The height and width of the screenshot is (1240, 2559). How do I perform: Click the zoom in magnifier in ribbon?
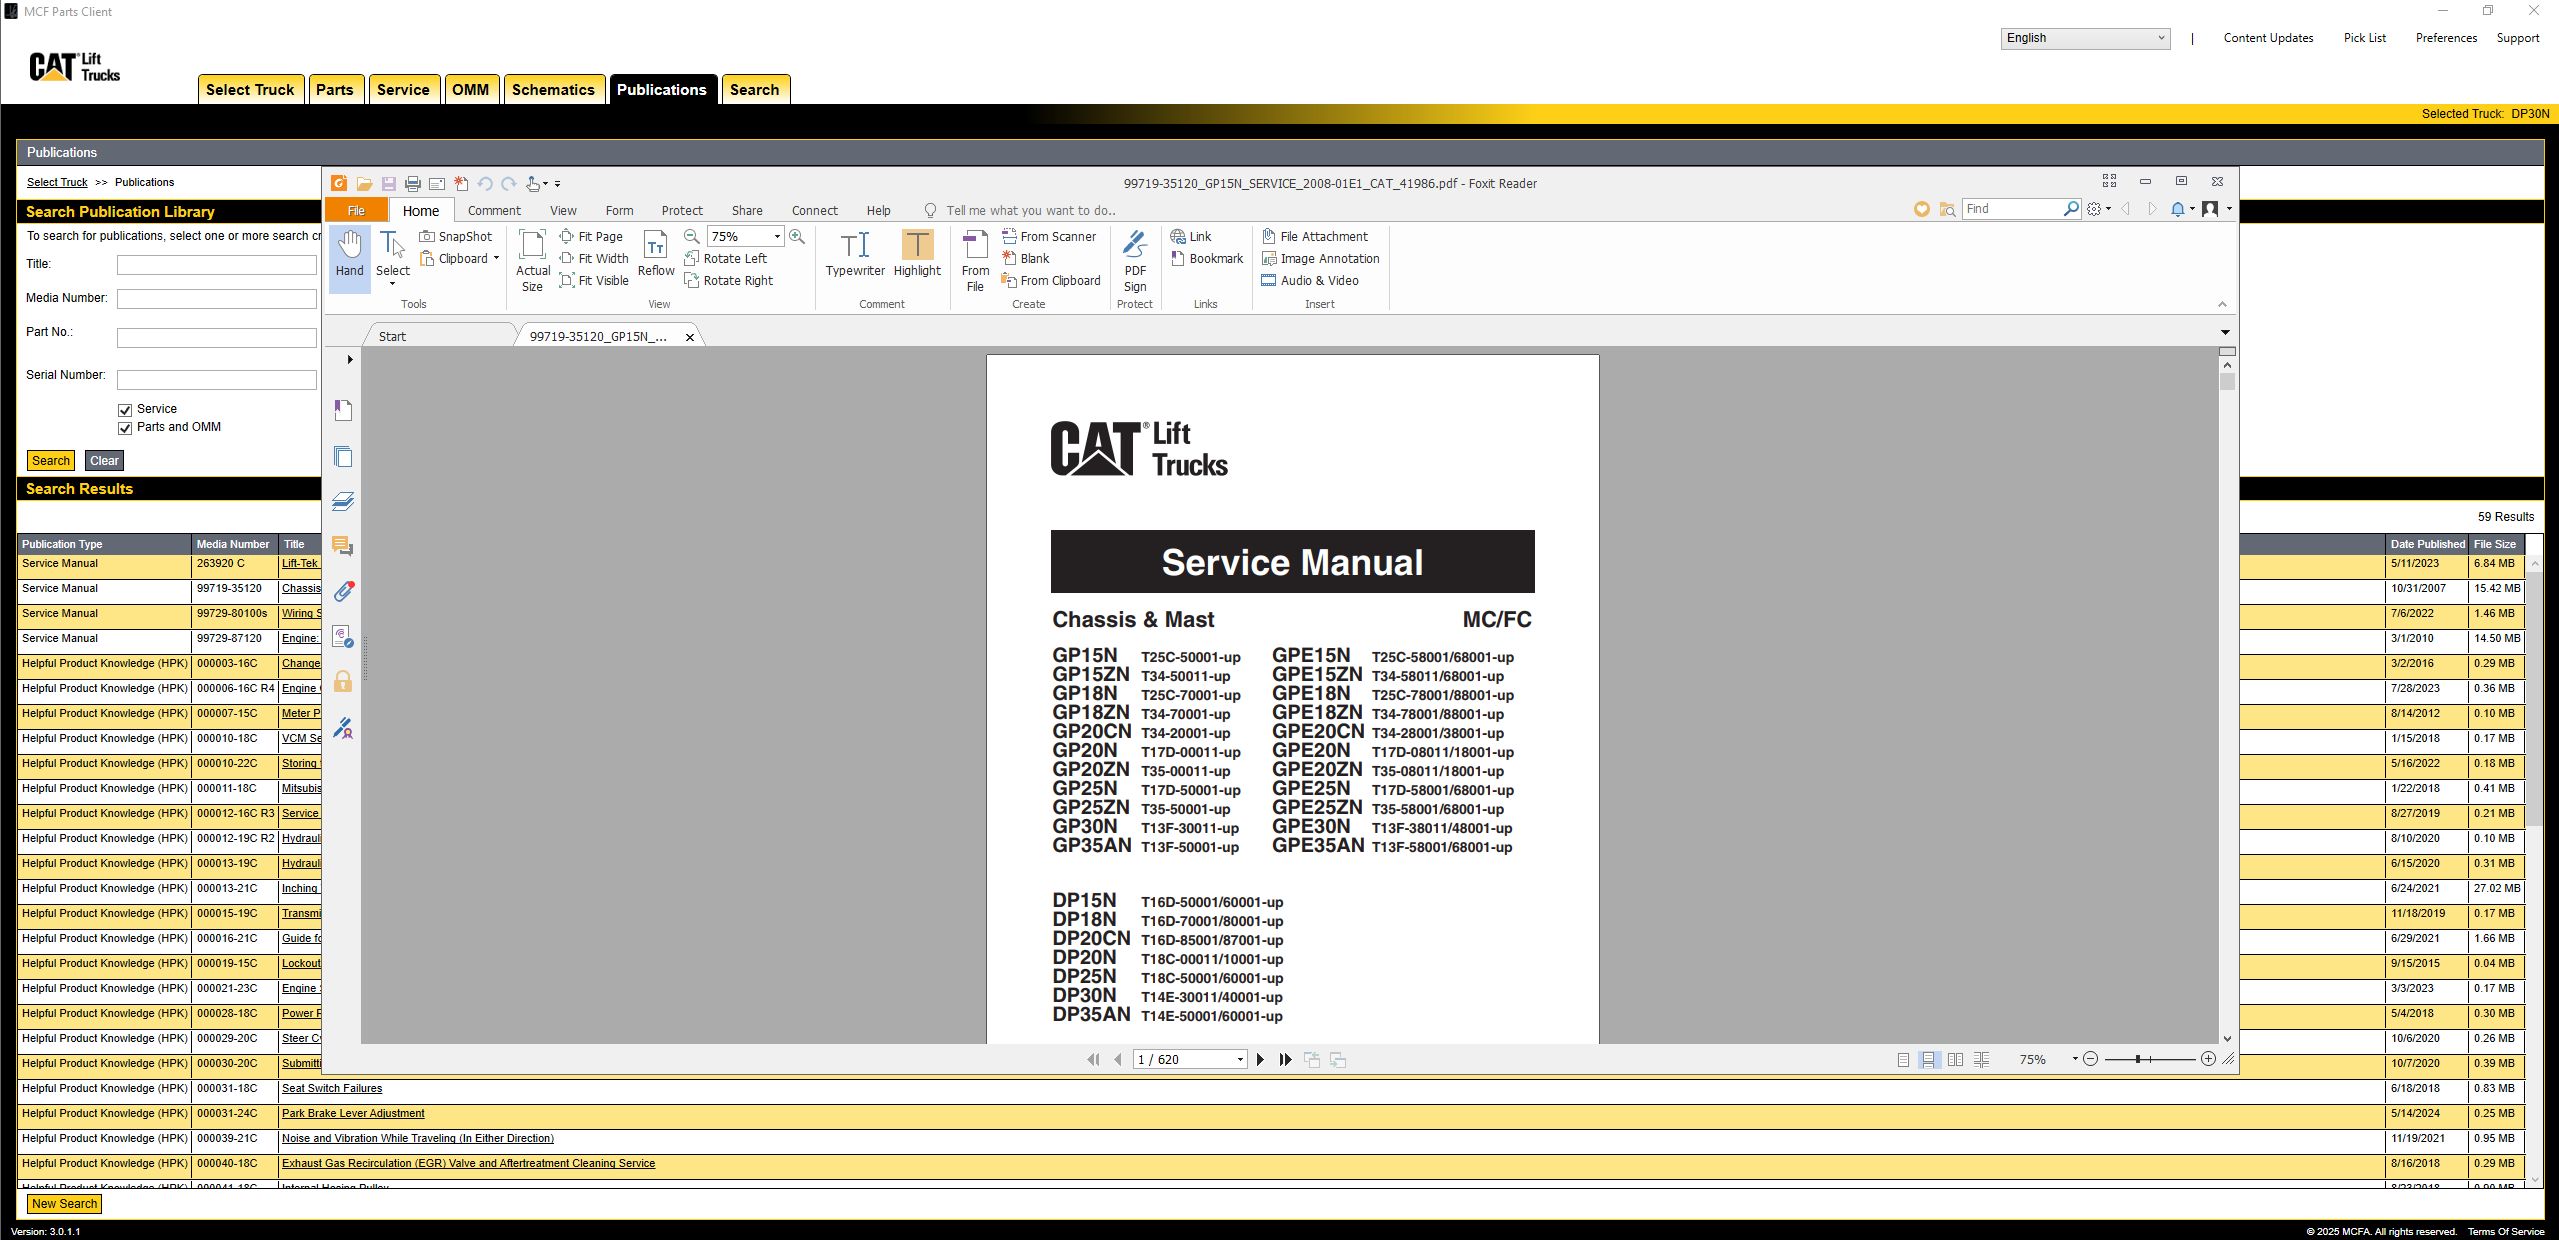pyautogui.click(x=797, y=237)
